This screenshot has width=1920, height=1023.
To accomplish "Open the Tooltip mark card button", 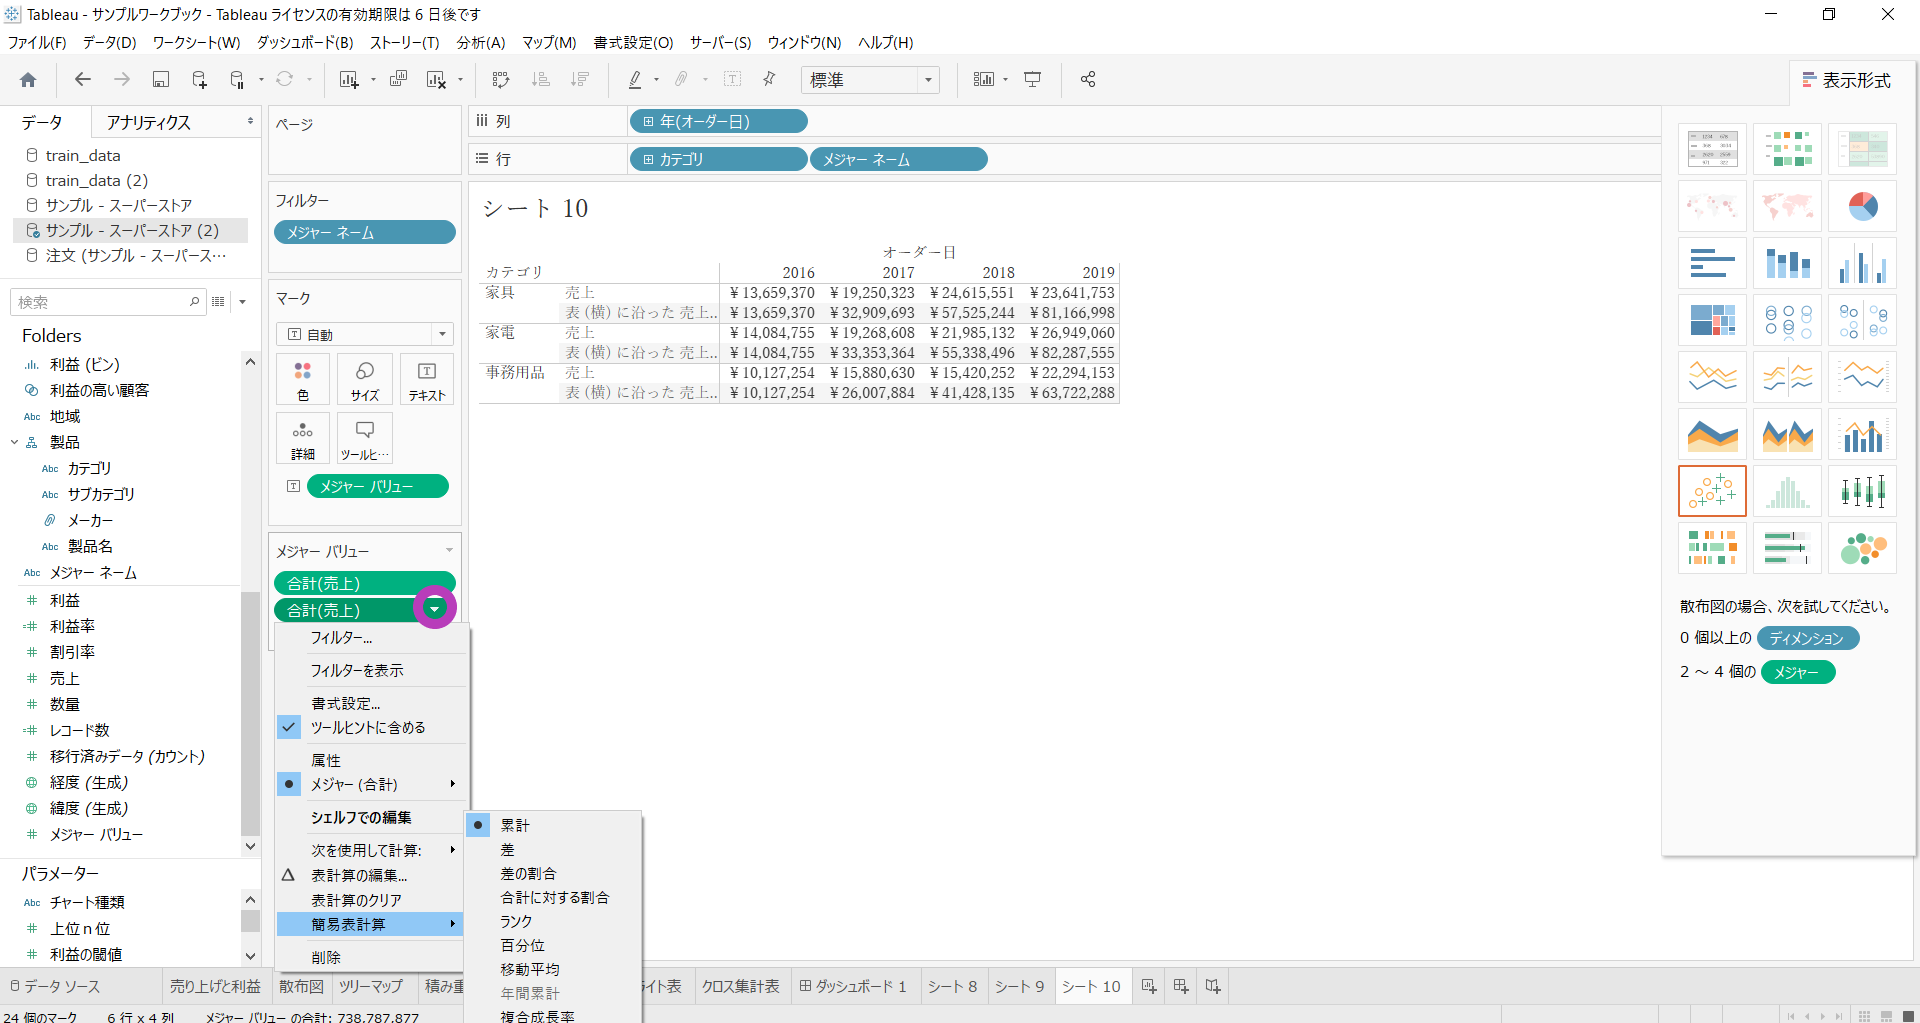I will pos(365,439).
